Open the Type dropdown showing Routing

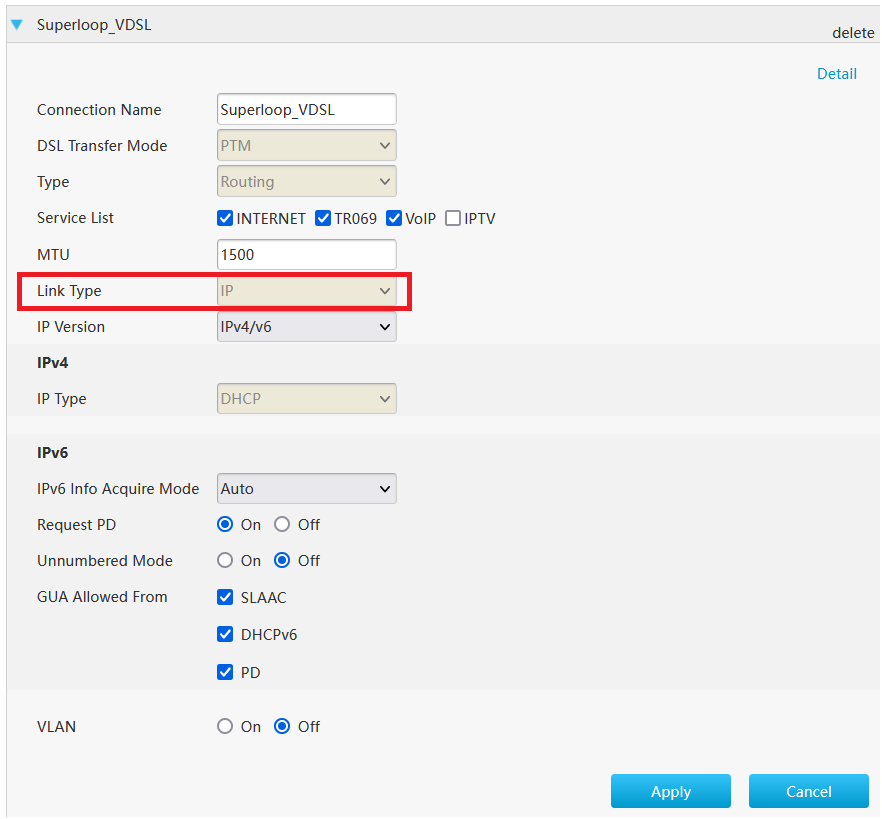point(306,181)
